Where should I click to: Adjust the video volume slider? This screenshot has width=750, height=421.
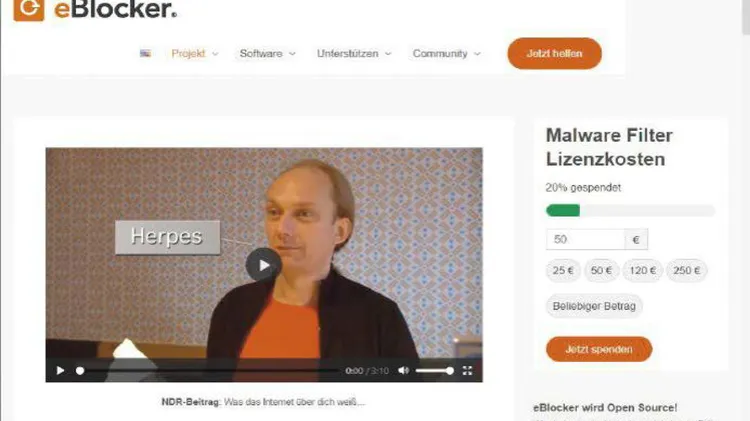[x=434, y=371]
